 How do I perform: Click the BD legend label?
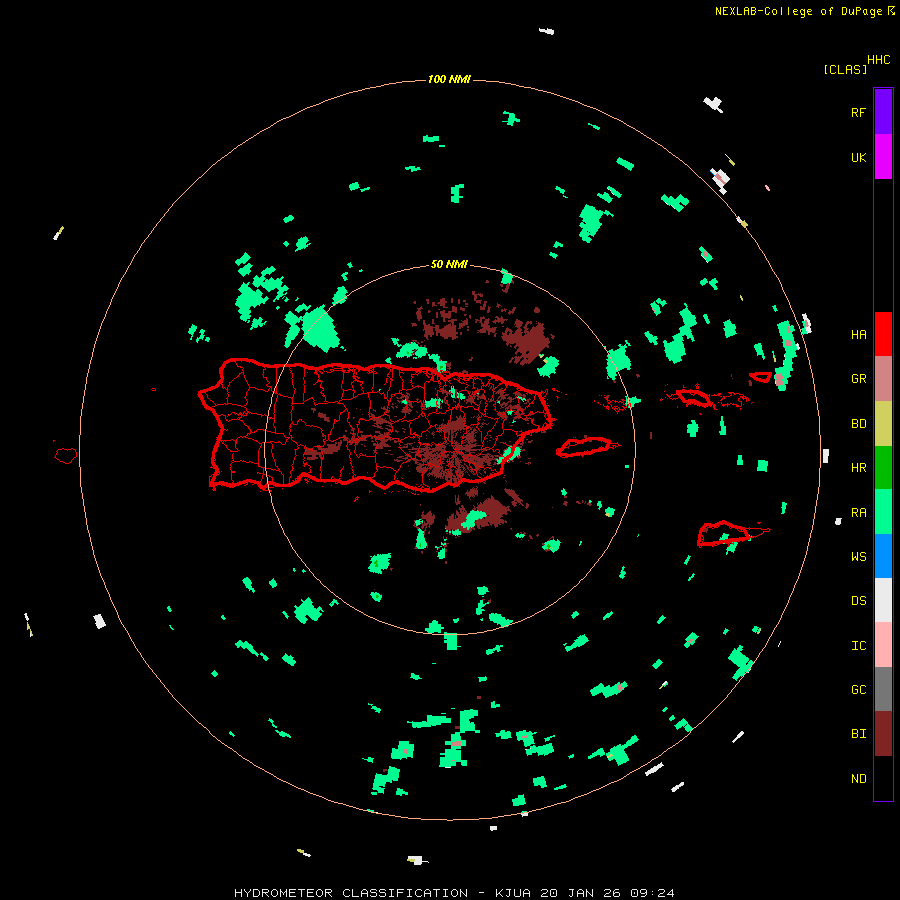(858, 424)
